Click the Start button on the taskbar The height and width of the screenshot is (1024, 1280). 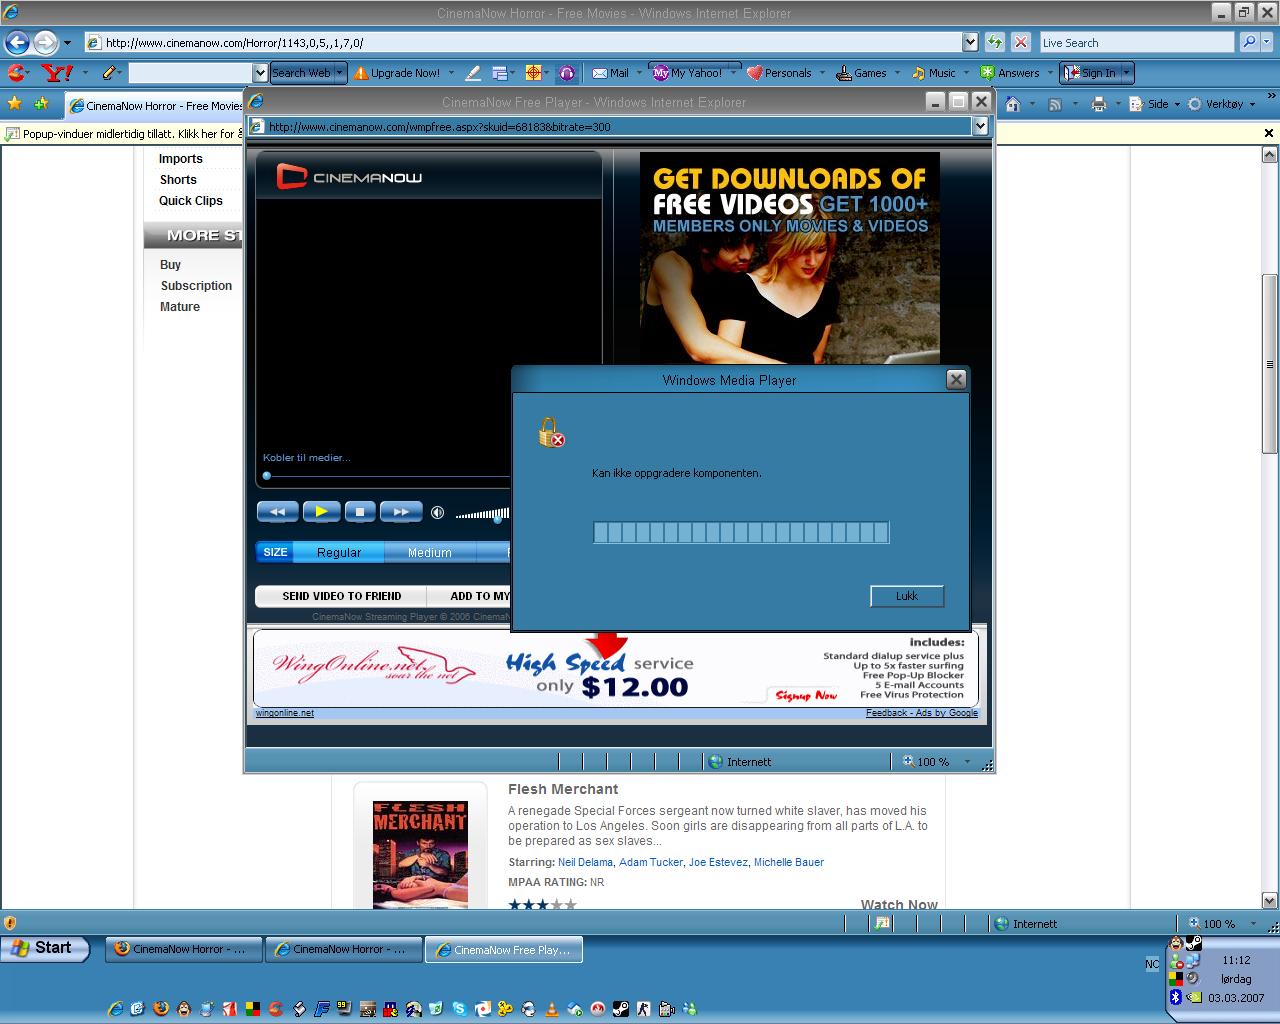point(45,948)
